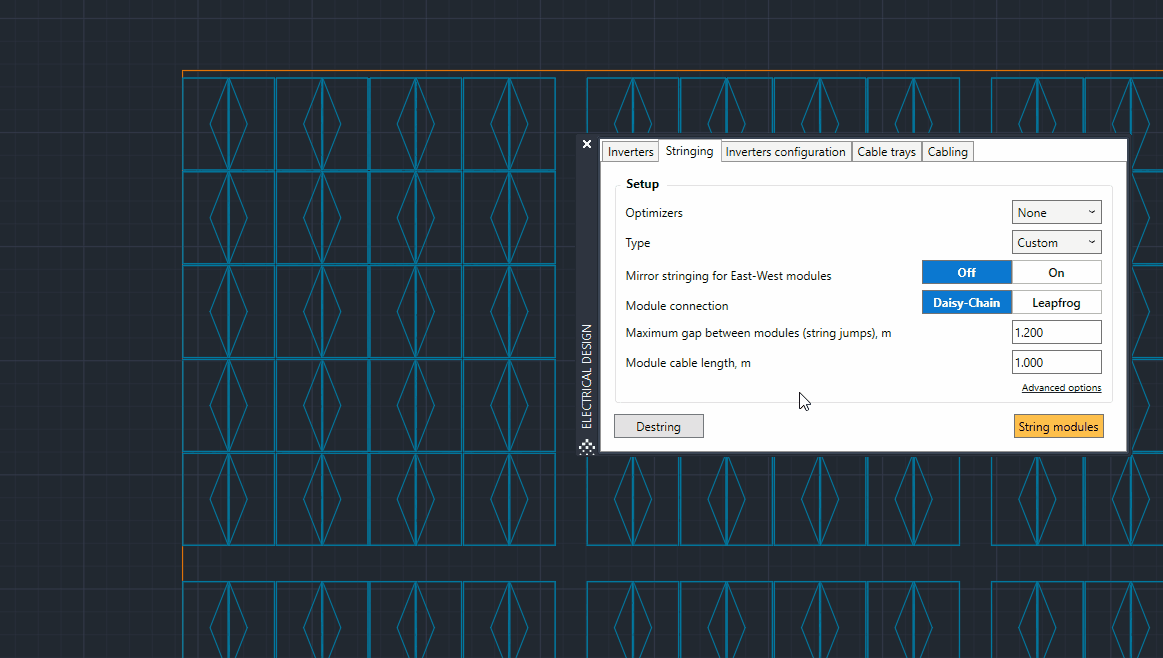Switch module connection to Leapfrog
This screenshot has width=1163, height=658.
tap(1056, 302)
